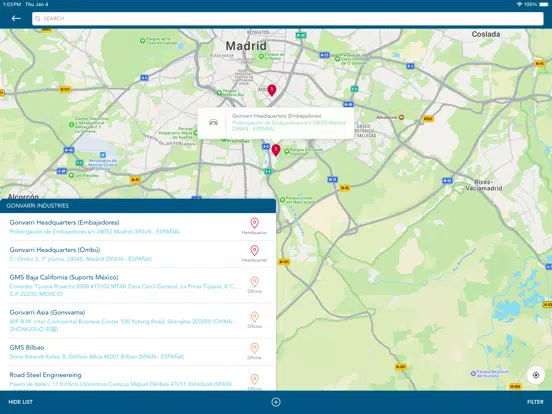The height and width of the screenshot is (414, 552).
Task: Open Gonvarri Headquarters (Embajadores) callout title
Action: coord(277,116)
